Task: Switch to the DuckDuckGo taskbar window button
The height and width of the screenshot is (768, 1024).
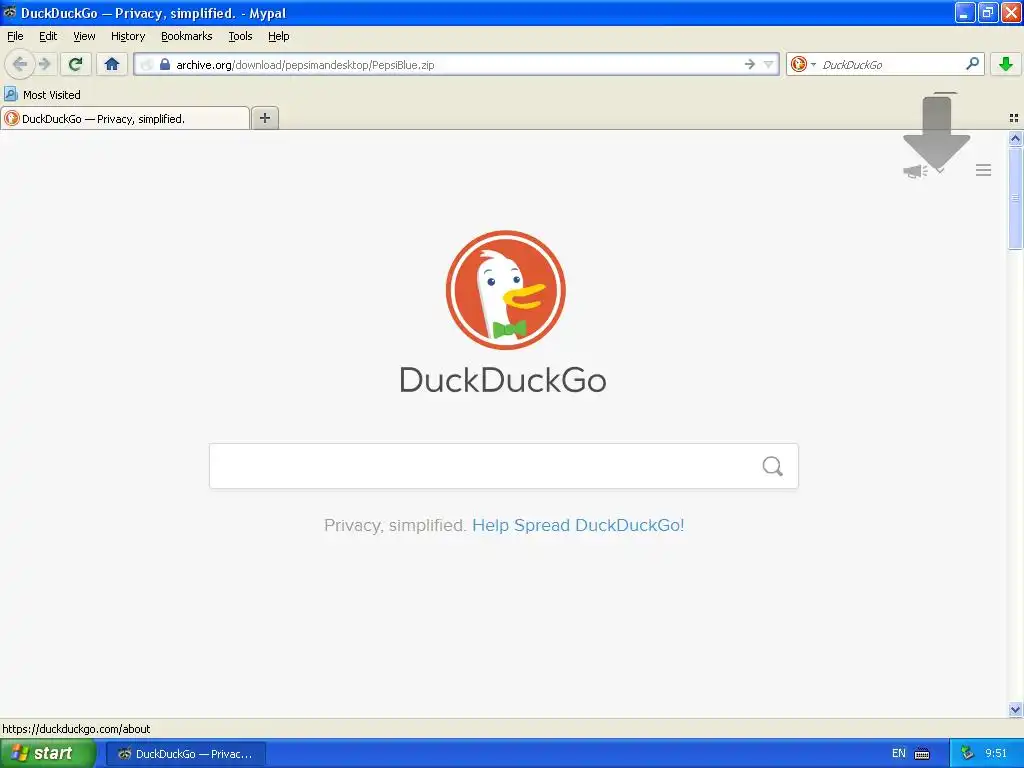Action: point(185,754)
